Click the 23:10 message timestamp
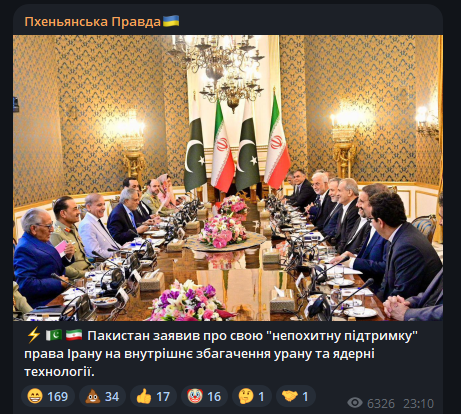This screenshot has width=461, height=414. 419,403
